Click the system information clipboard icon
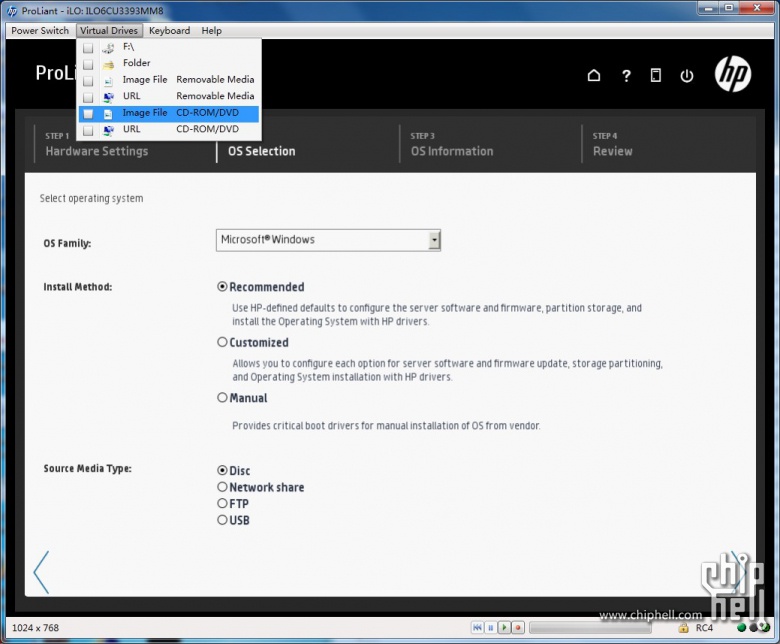This screenshot has width=780, height=644. 656,76
